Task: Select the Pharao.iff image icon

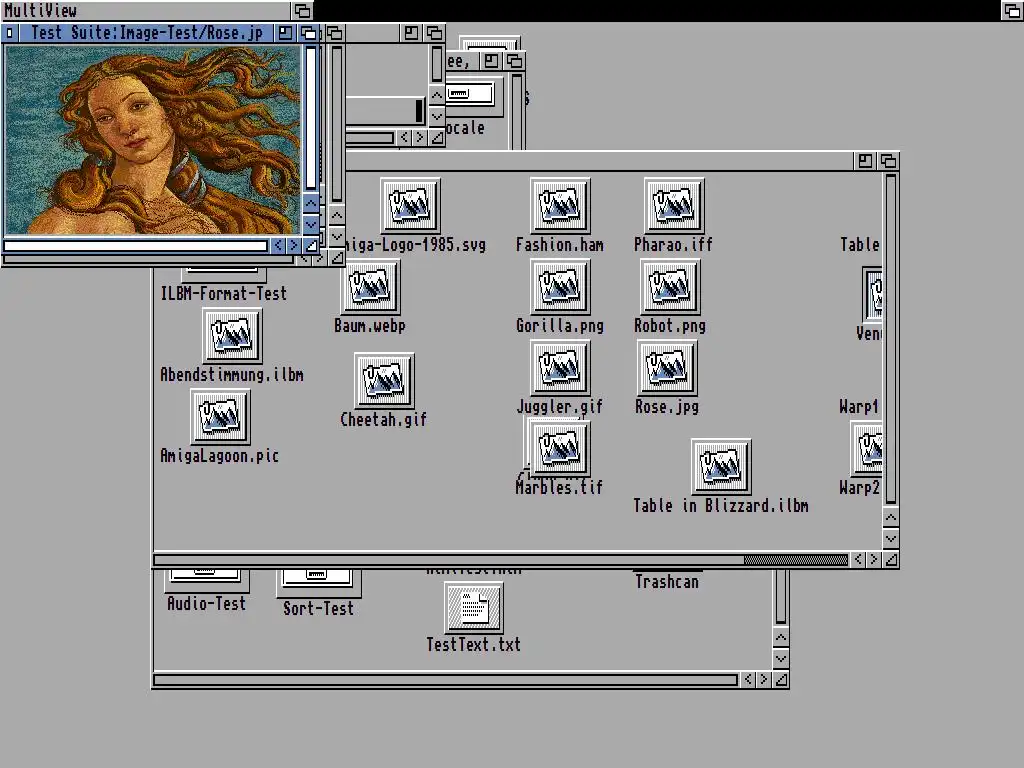Action: pyautogui.click(x=673, y=205)
